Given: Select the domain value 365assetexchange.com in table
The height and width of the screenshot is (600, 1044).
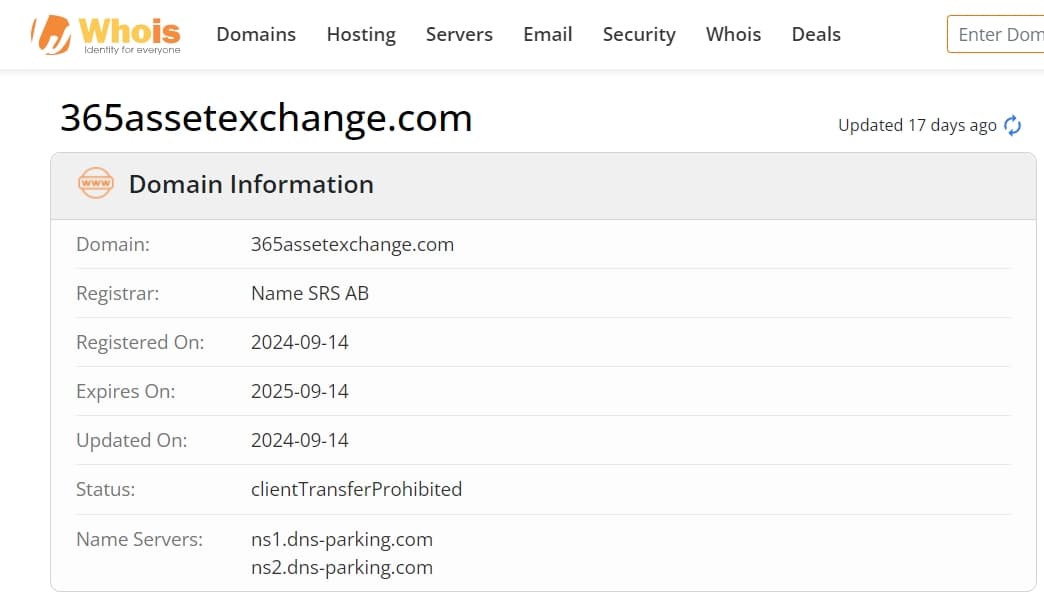Looking at the screenshot, I should point(352,244).
